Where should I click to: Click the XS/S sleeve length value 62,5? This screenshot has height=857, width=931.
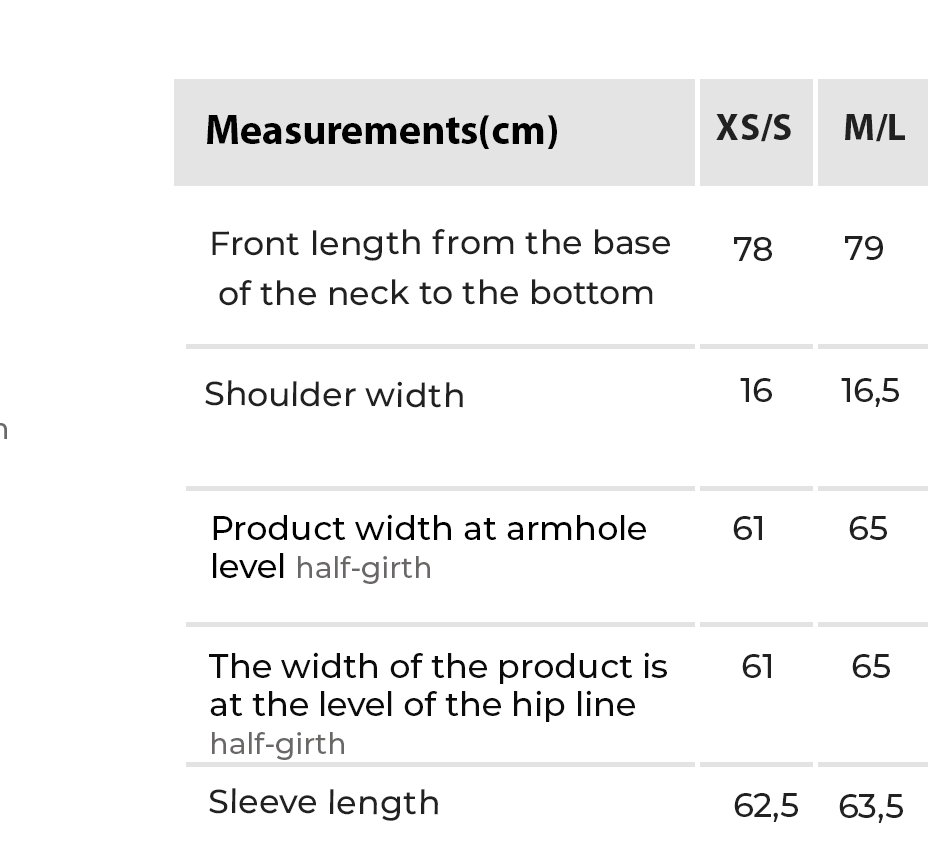pos(766,806)
